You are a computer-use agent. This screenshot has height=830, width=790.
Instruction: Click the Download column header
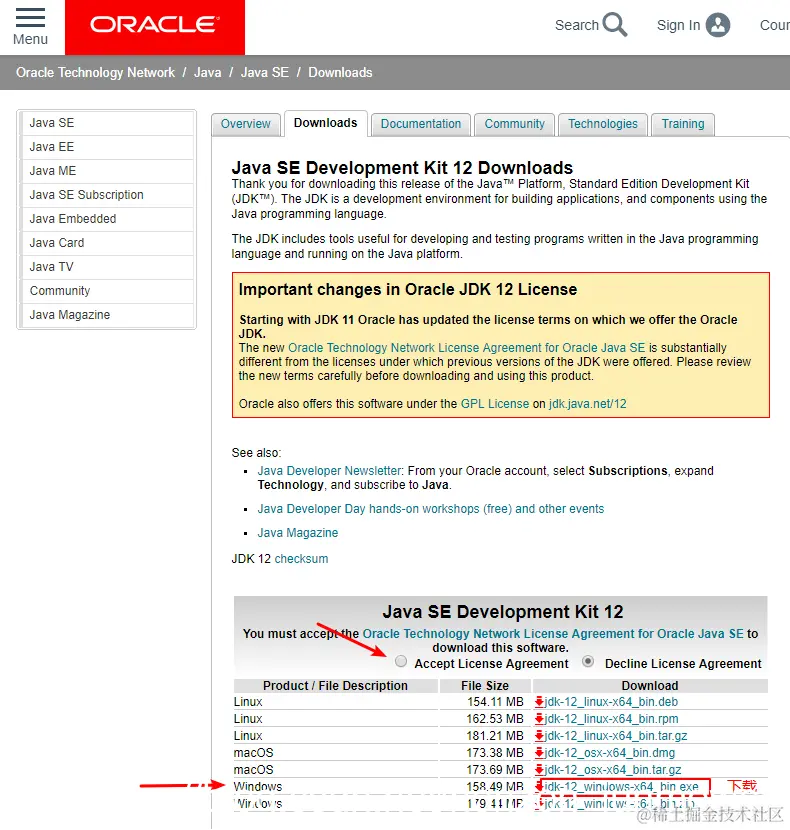click(650, 685)
